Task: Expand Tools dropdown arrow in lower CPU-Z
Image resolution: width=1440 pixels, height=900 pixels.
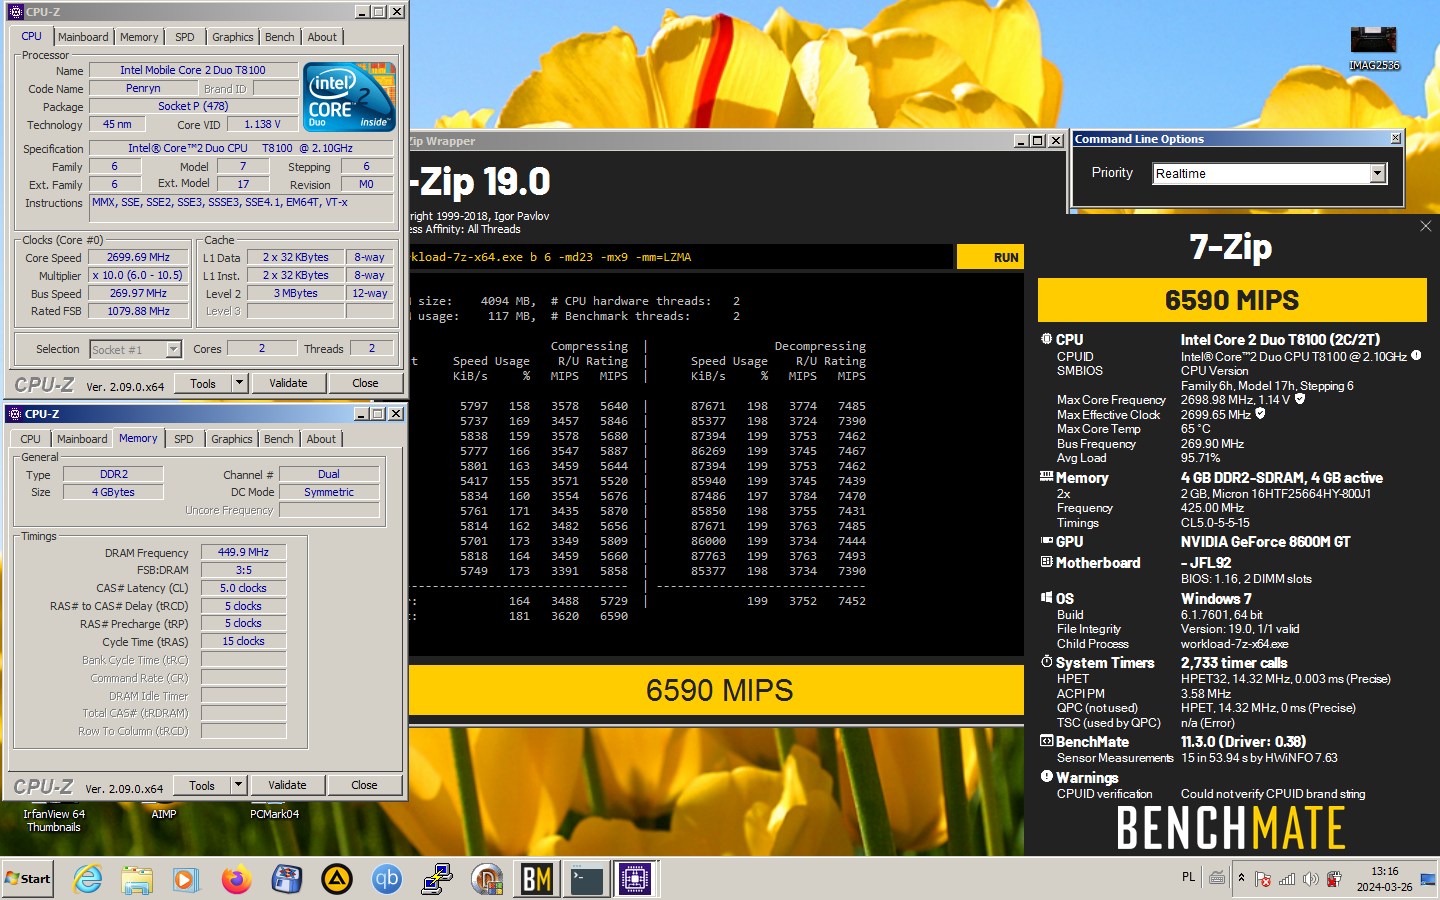Action: pos(238,785)
